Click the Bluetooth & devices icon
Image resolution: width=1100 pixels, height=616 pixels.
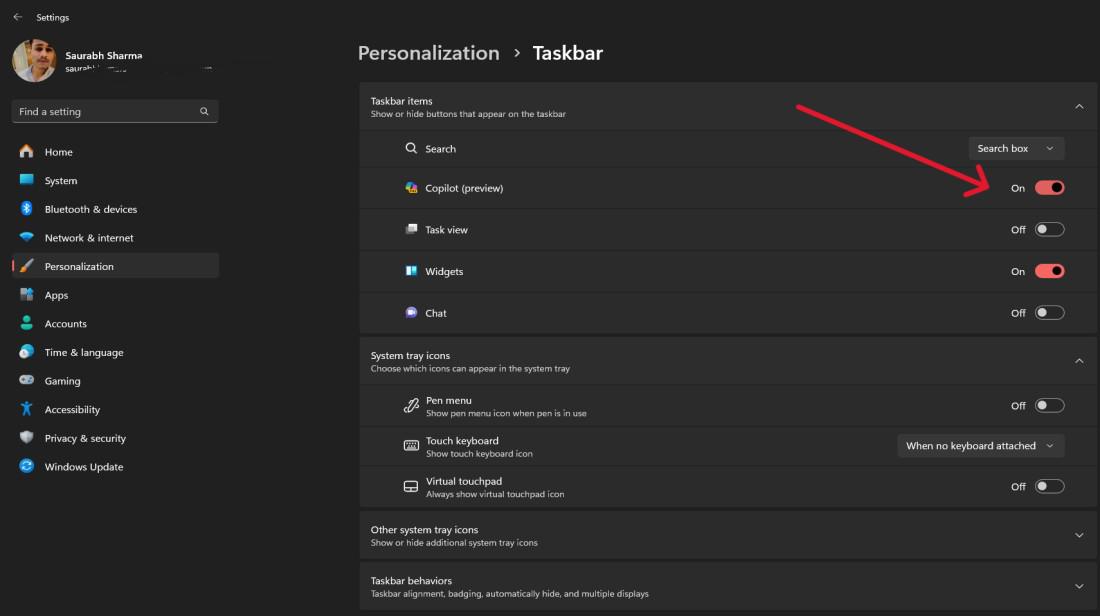(26, 209)
